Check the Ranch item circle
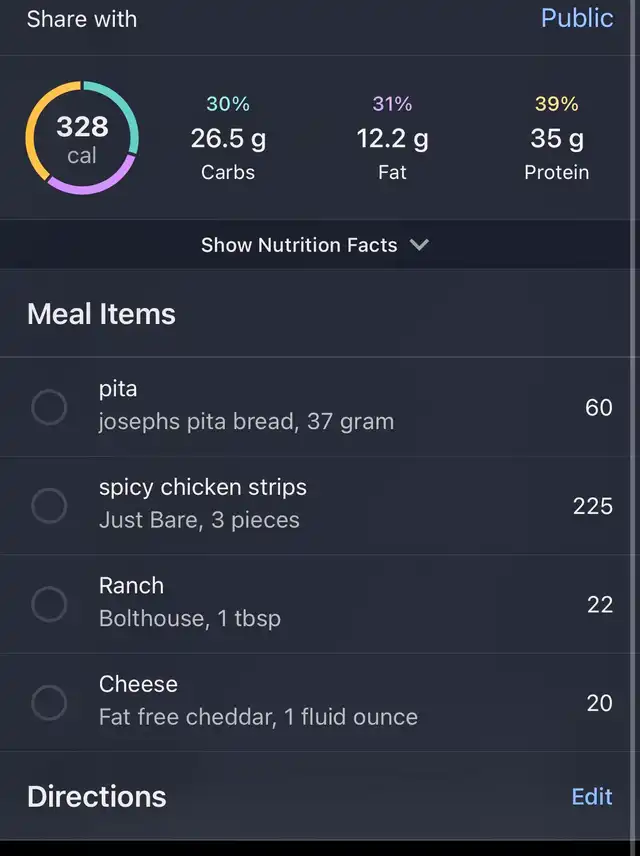The height and width of the screenshot is (856, 640). [49, 604]
